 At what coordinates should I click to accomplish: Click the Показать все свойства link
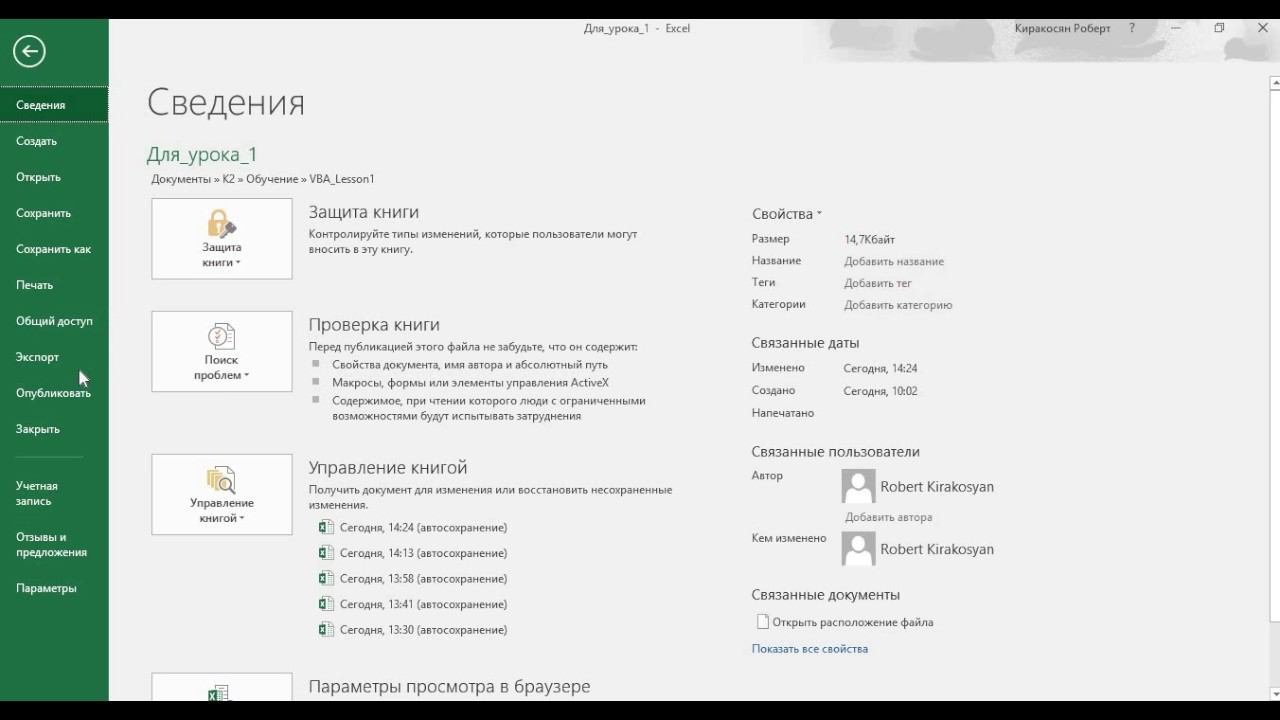pyautogui.click(x=810, y=649)
